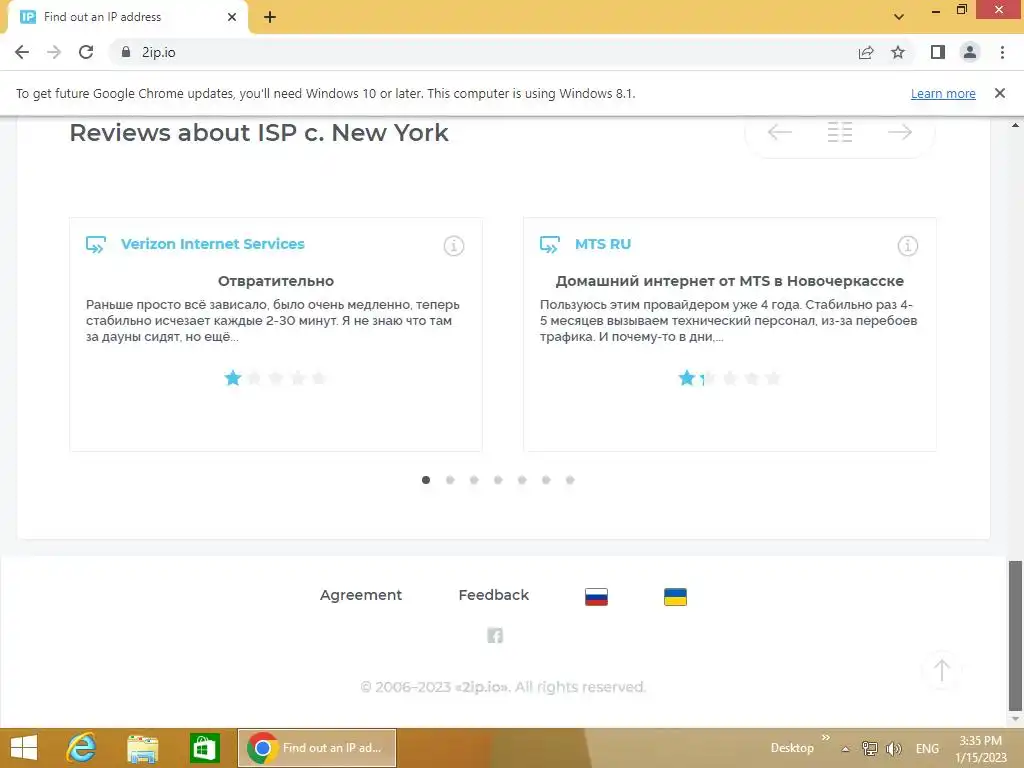Open a new tab with plus button
Screen dimensions: 1024x768
[270, 18]
